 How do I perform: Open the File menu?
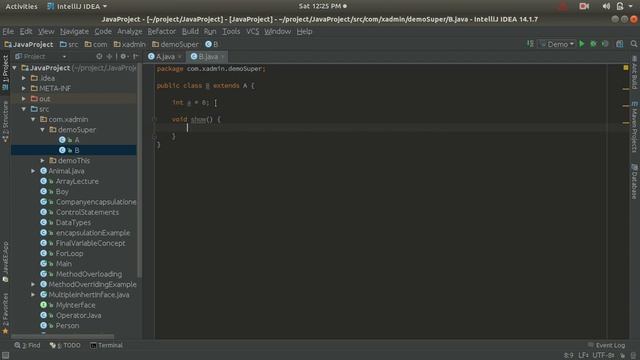pyautogui.click(x=8, y=31)
